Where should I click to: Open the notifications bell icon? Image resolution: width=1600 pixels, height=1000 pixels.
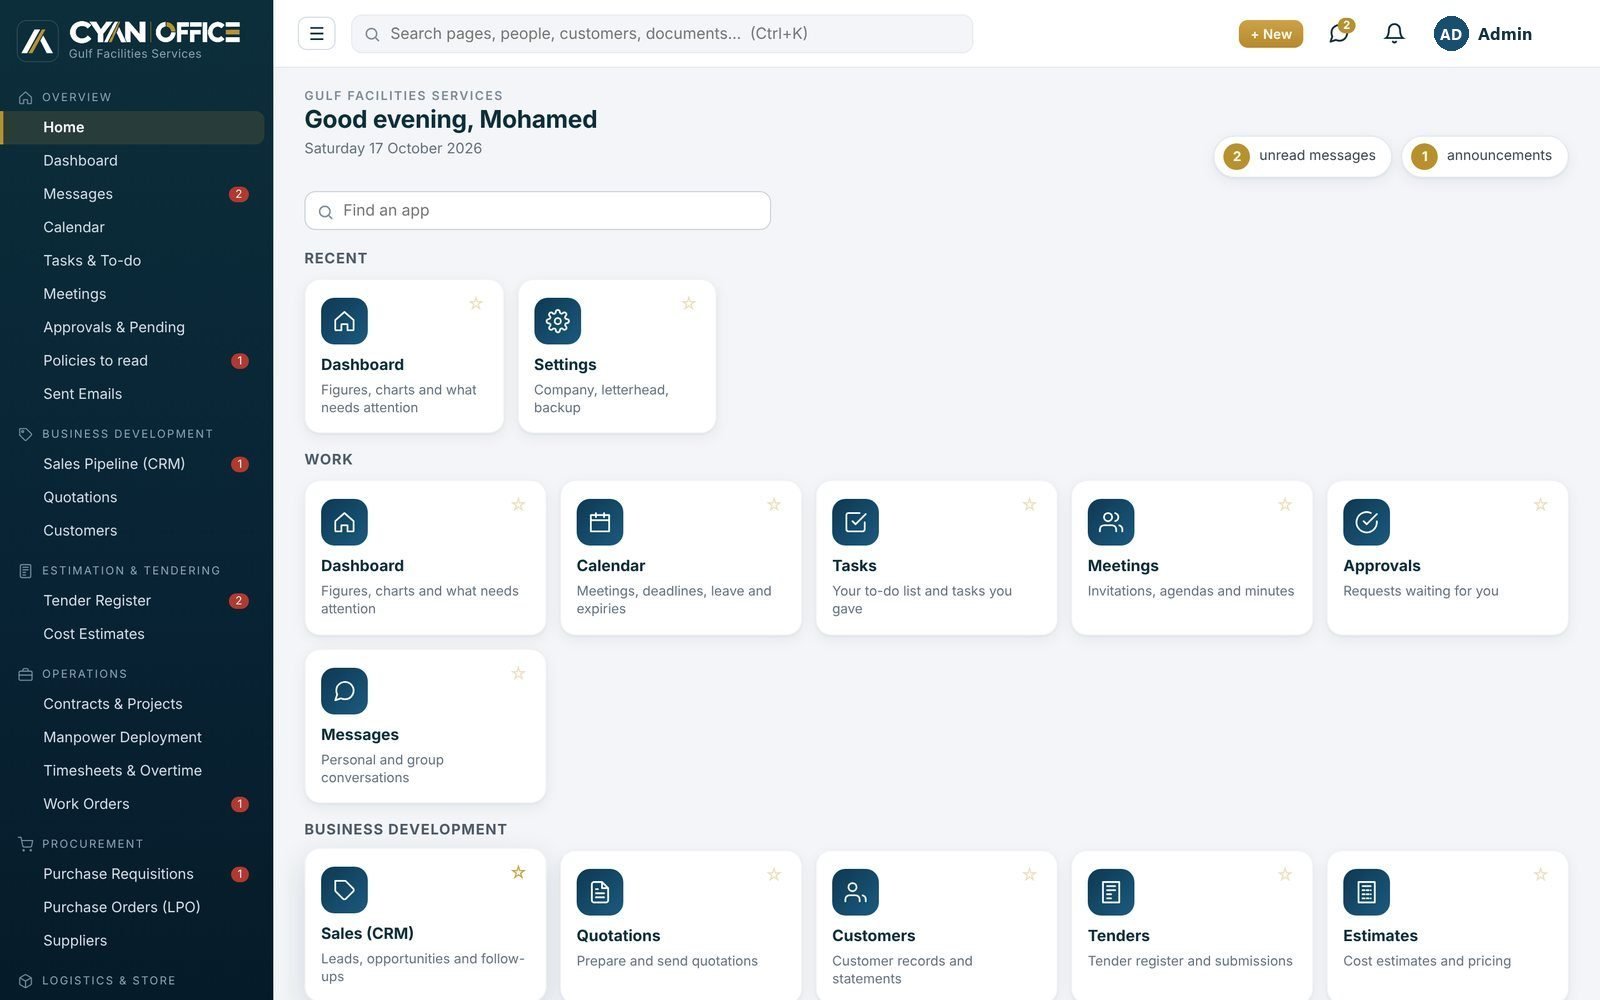coord(1394,33)
